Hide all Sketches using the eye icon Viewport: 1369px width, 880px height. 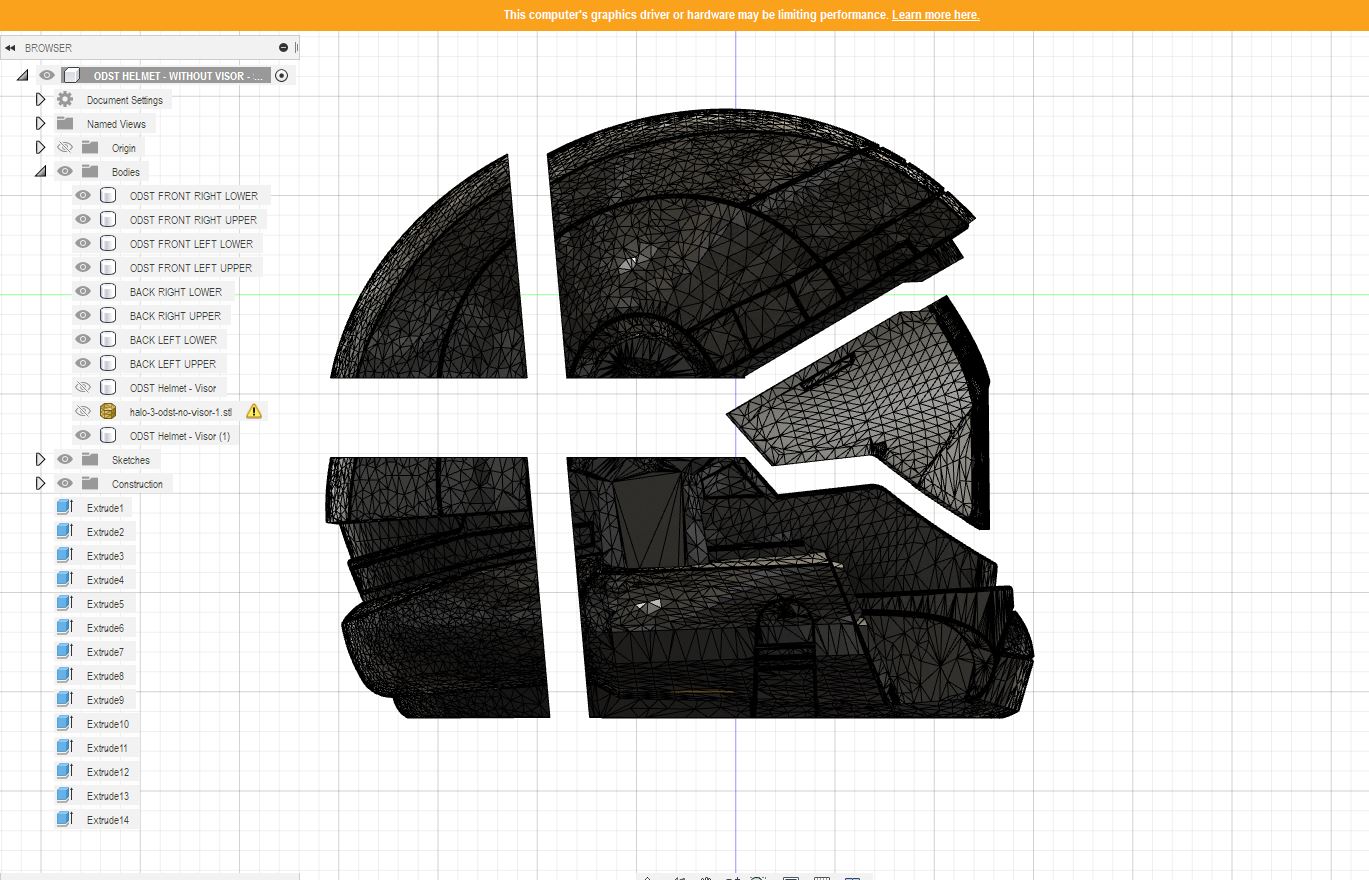pos(65,460)
